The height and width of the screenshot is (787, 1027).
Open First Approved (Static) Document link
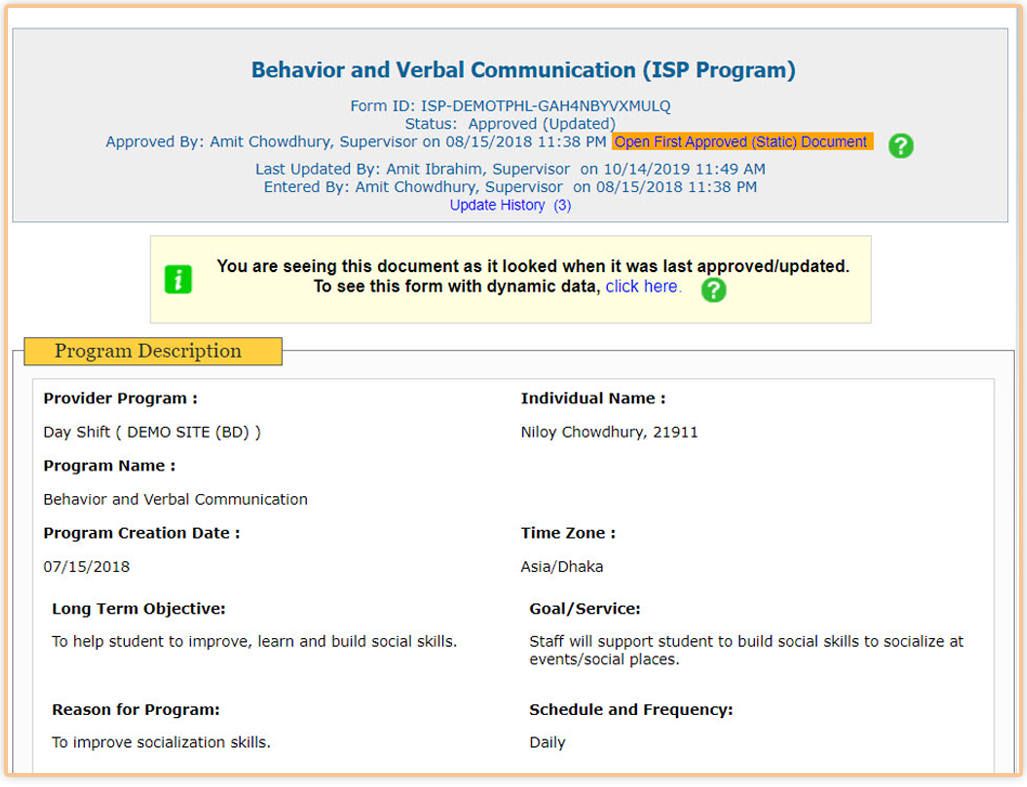click(741, 142)
